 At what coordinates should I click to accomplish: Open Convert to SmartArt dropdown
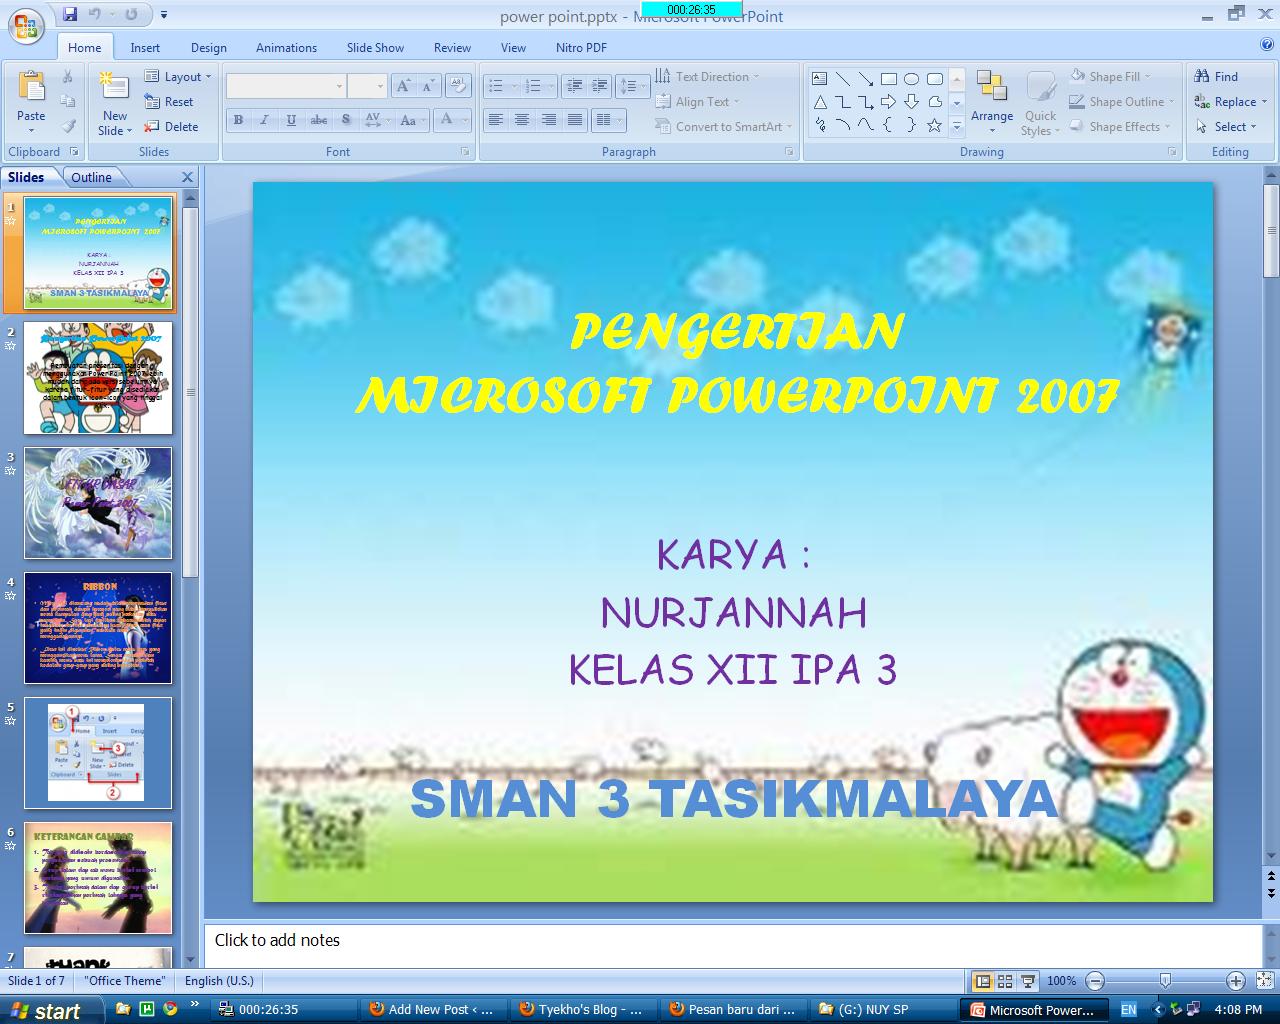pos(724,127)
